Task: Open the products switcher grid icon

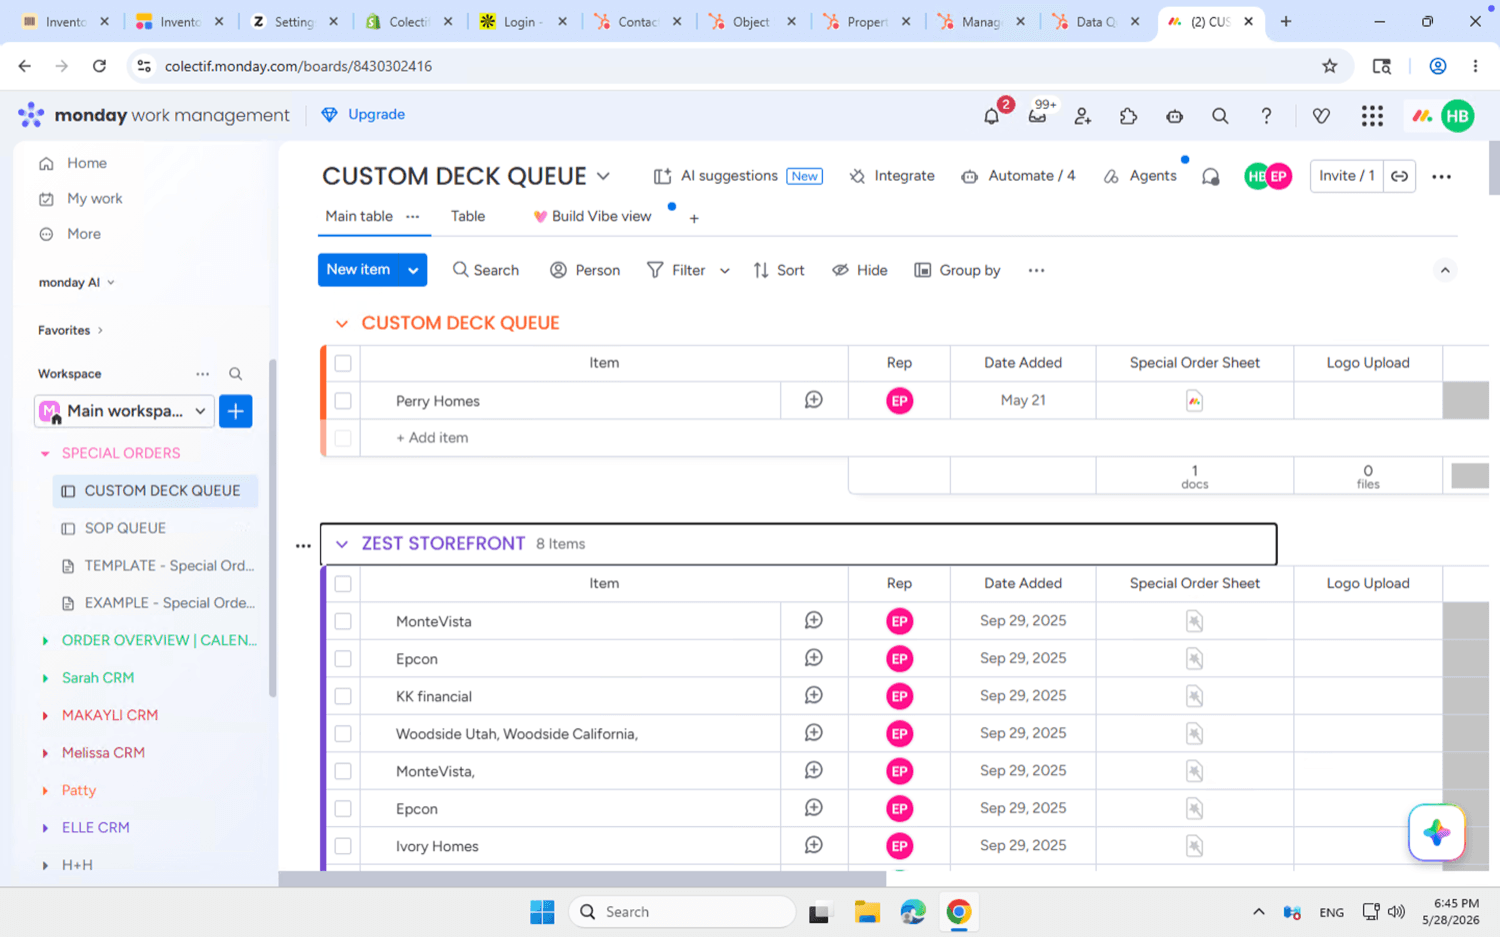Action: tap(1372, 116)
